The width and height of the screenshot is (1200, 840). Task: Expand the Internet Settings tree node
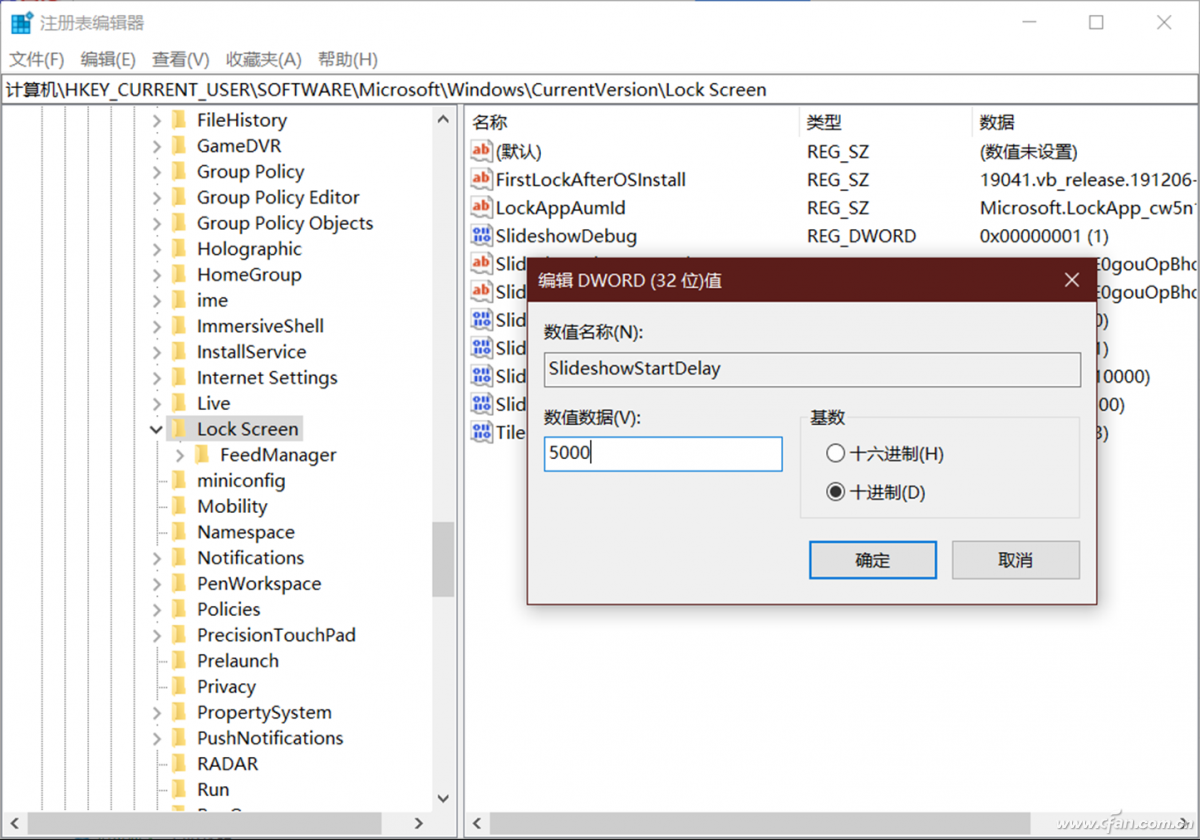pos(156,378)
